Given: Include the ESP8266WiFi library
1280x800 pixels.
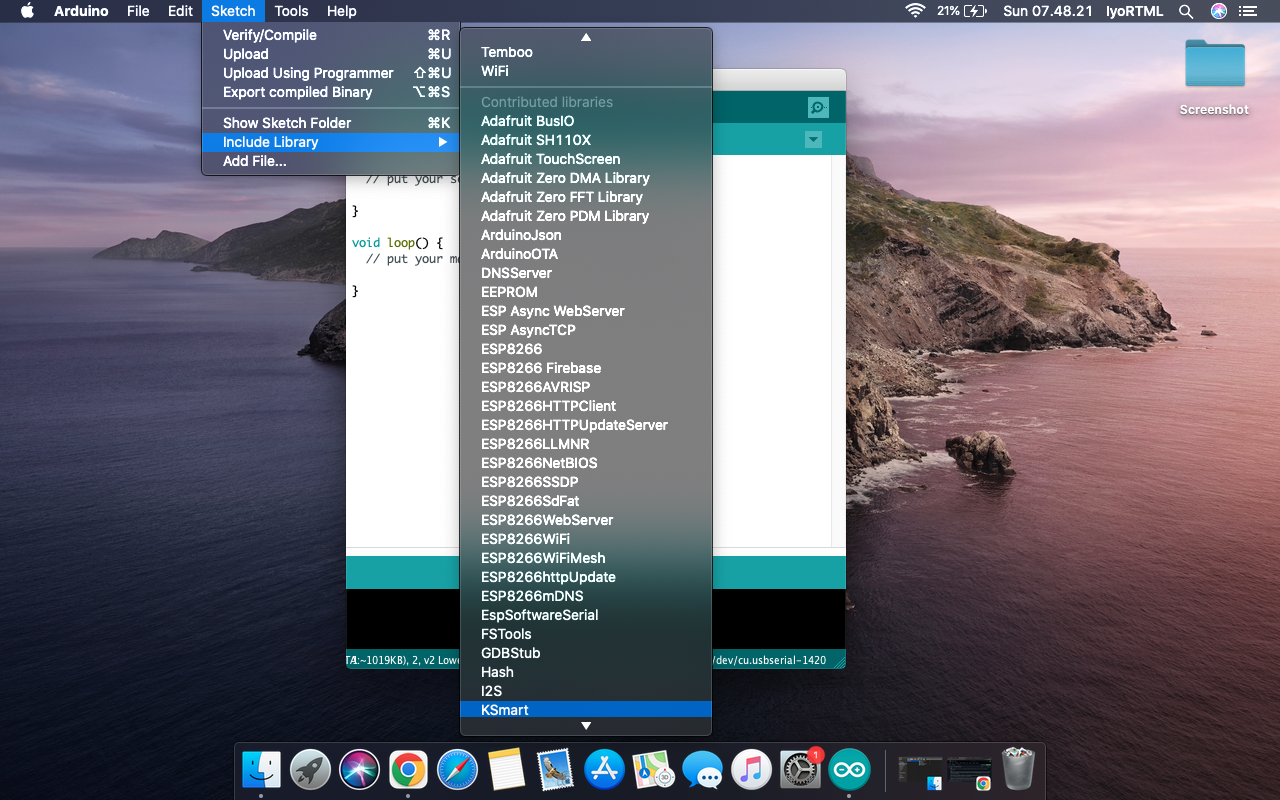Looking at the screenshot, I should 586,539.
